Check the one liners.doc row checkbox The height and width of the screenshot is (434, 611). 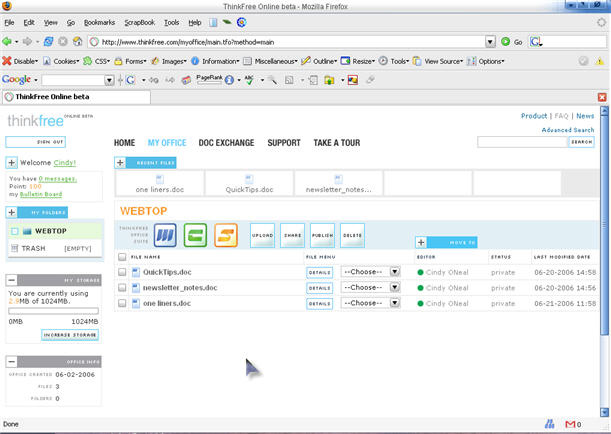click(x=122, y=303)
